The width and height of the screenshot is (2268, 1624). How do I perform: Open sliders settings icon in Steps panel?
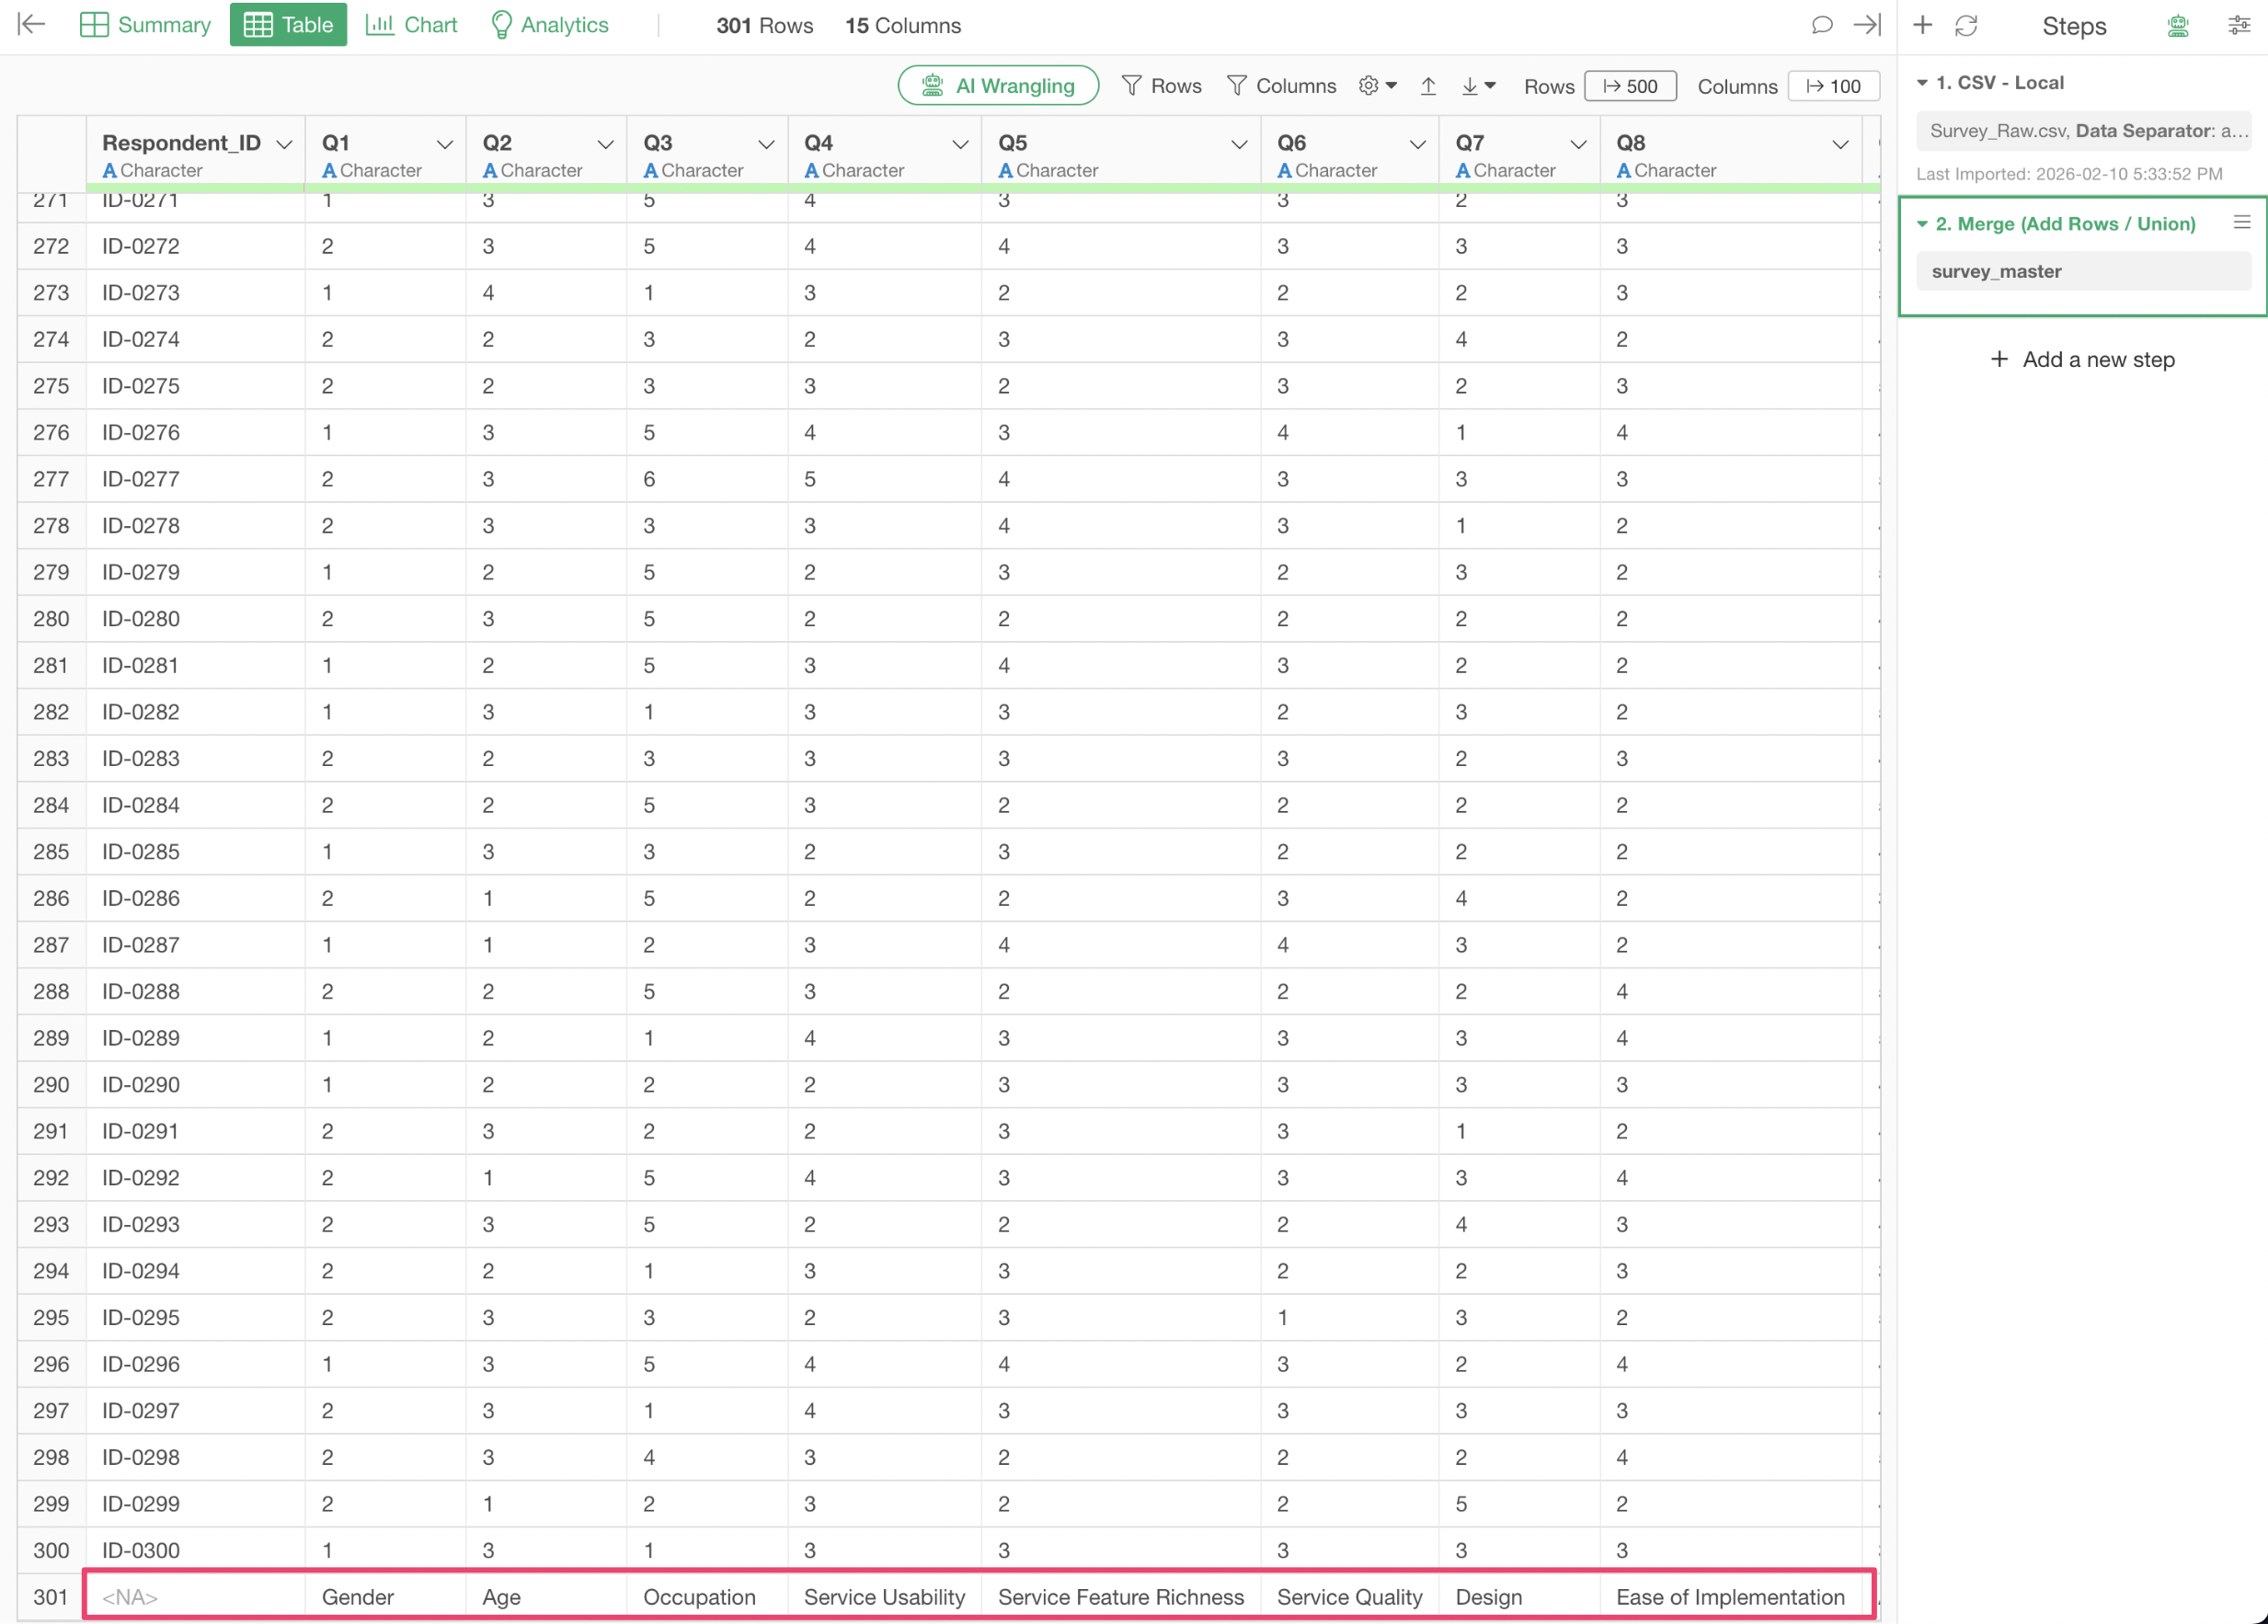pyautogui.click(x=2239, y=26)
